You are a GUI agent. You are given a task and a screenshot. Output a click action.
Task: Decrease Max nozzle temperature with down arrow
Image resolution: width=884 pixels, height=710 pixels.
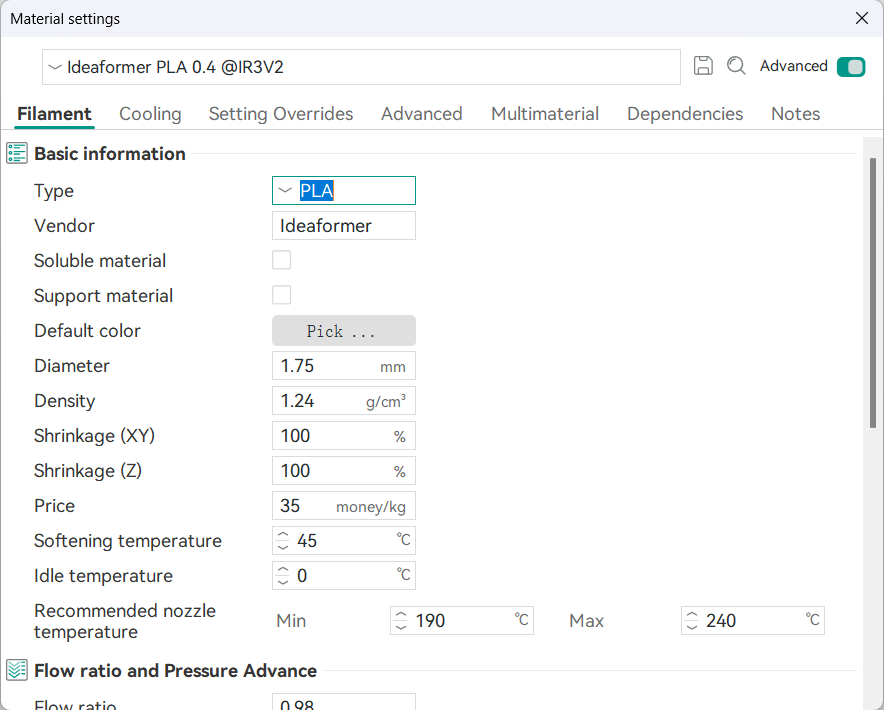pyautogui.click(x=692, y=626)
